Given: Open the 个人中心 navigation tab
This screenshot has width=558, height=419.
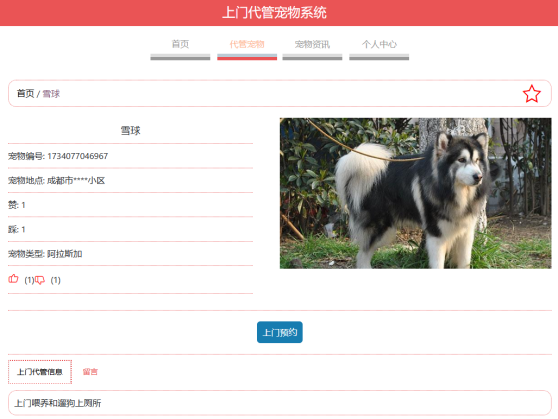Looking at the screenshot, I should (379, 44).
